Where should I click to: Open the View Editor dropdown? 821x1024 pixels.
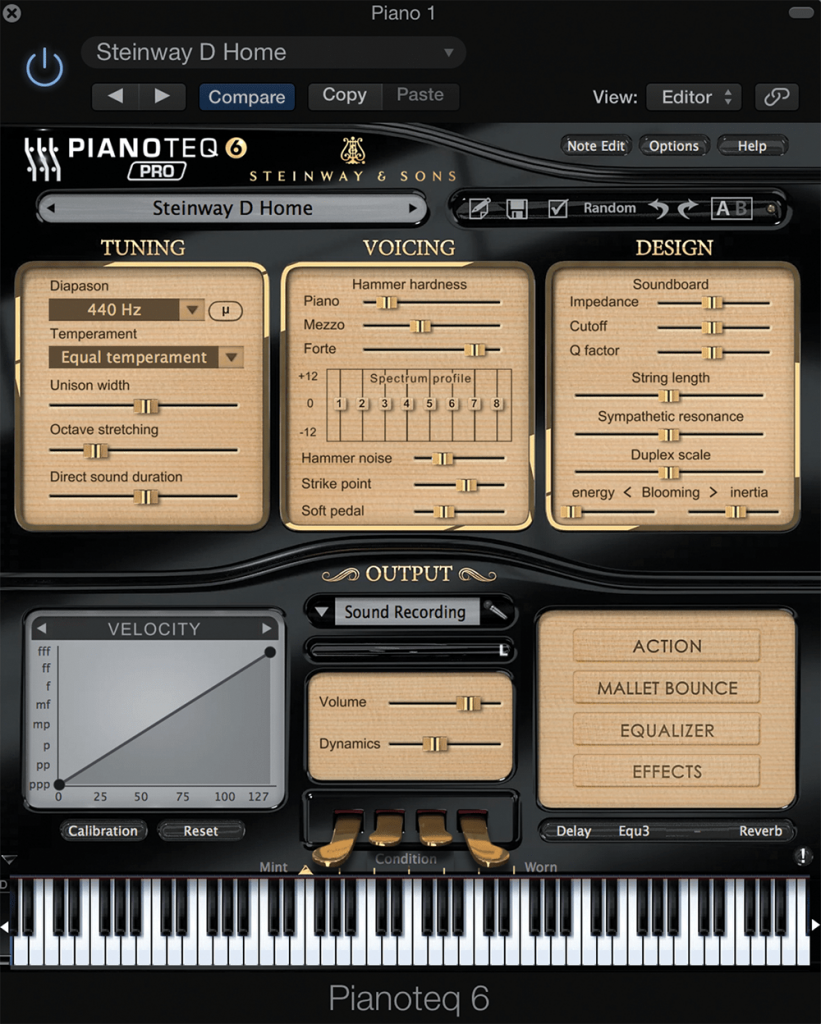(x=694, y=97)
